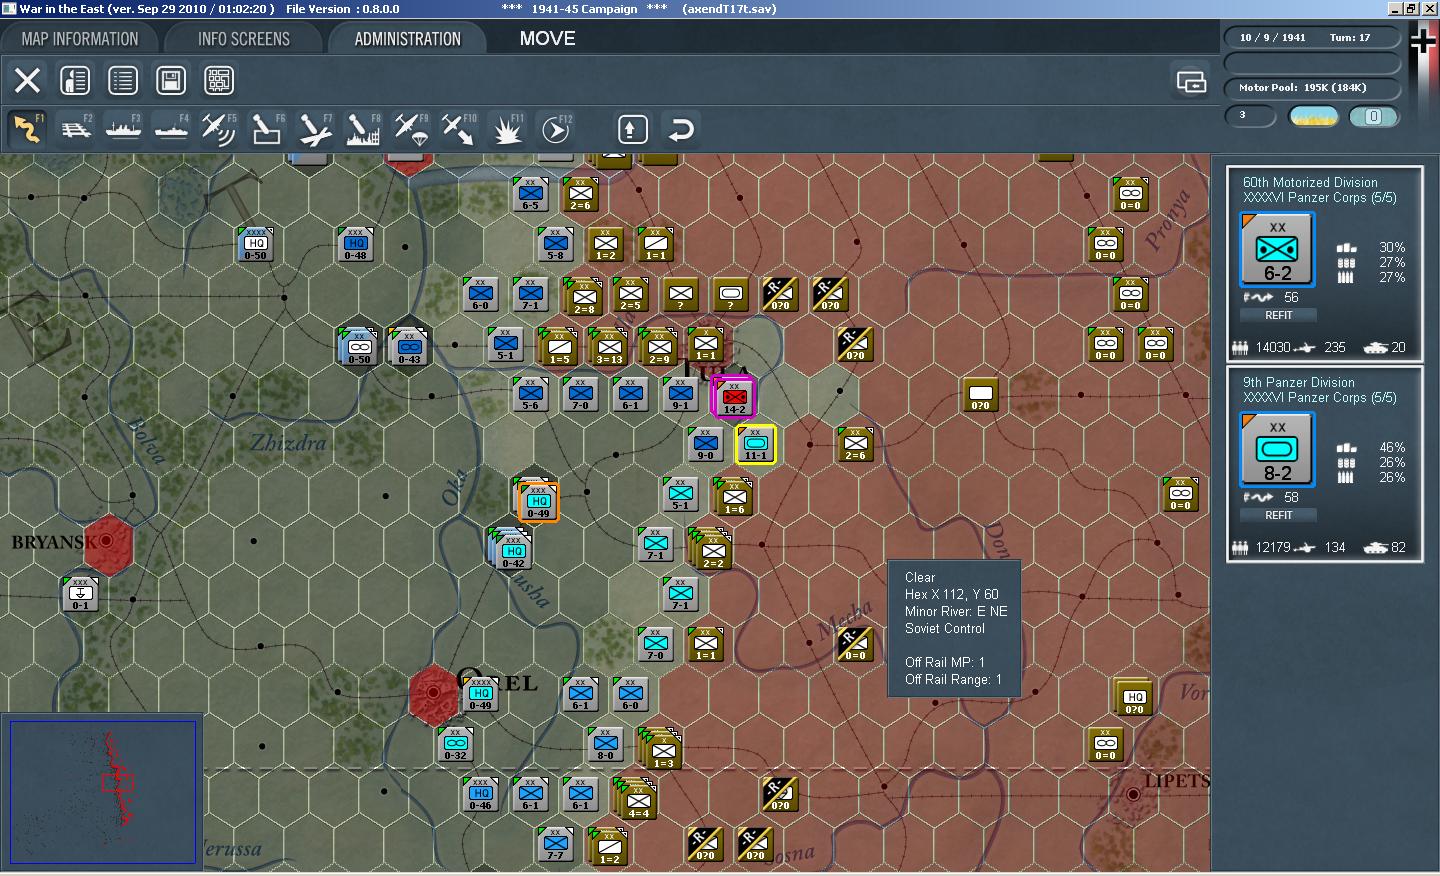Click REFIT under 9th Panzer Division

pyautogui.click(x=1278, y=515)
